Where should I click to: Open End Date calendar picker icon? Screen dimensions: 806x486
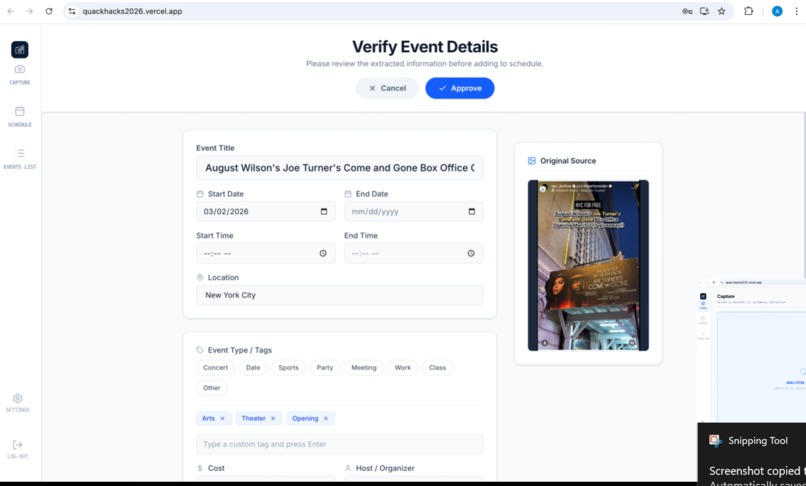472,211
